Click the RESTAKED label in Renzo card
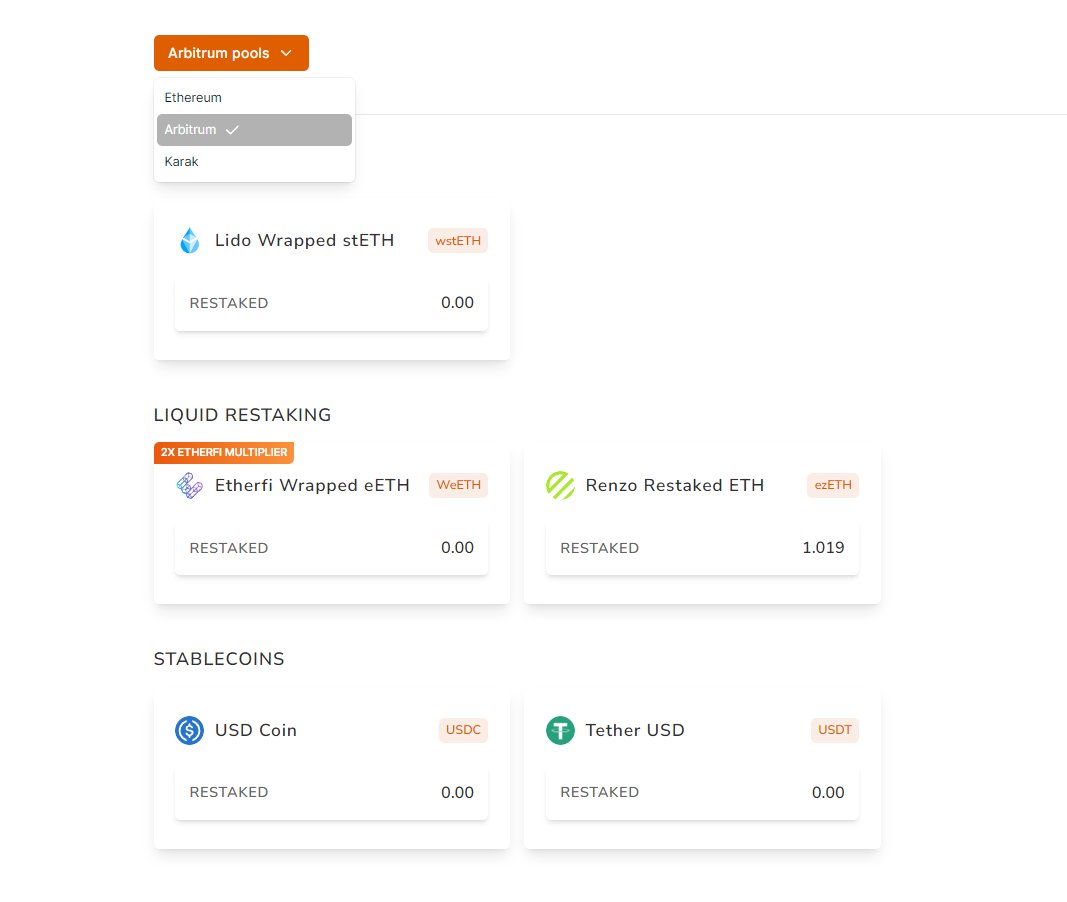1067x902 pixels. [x=600, y=548]
